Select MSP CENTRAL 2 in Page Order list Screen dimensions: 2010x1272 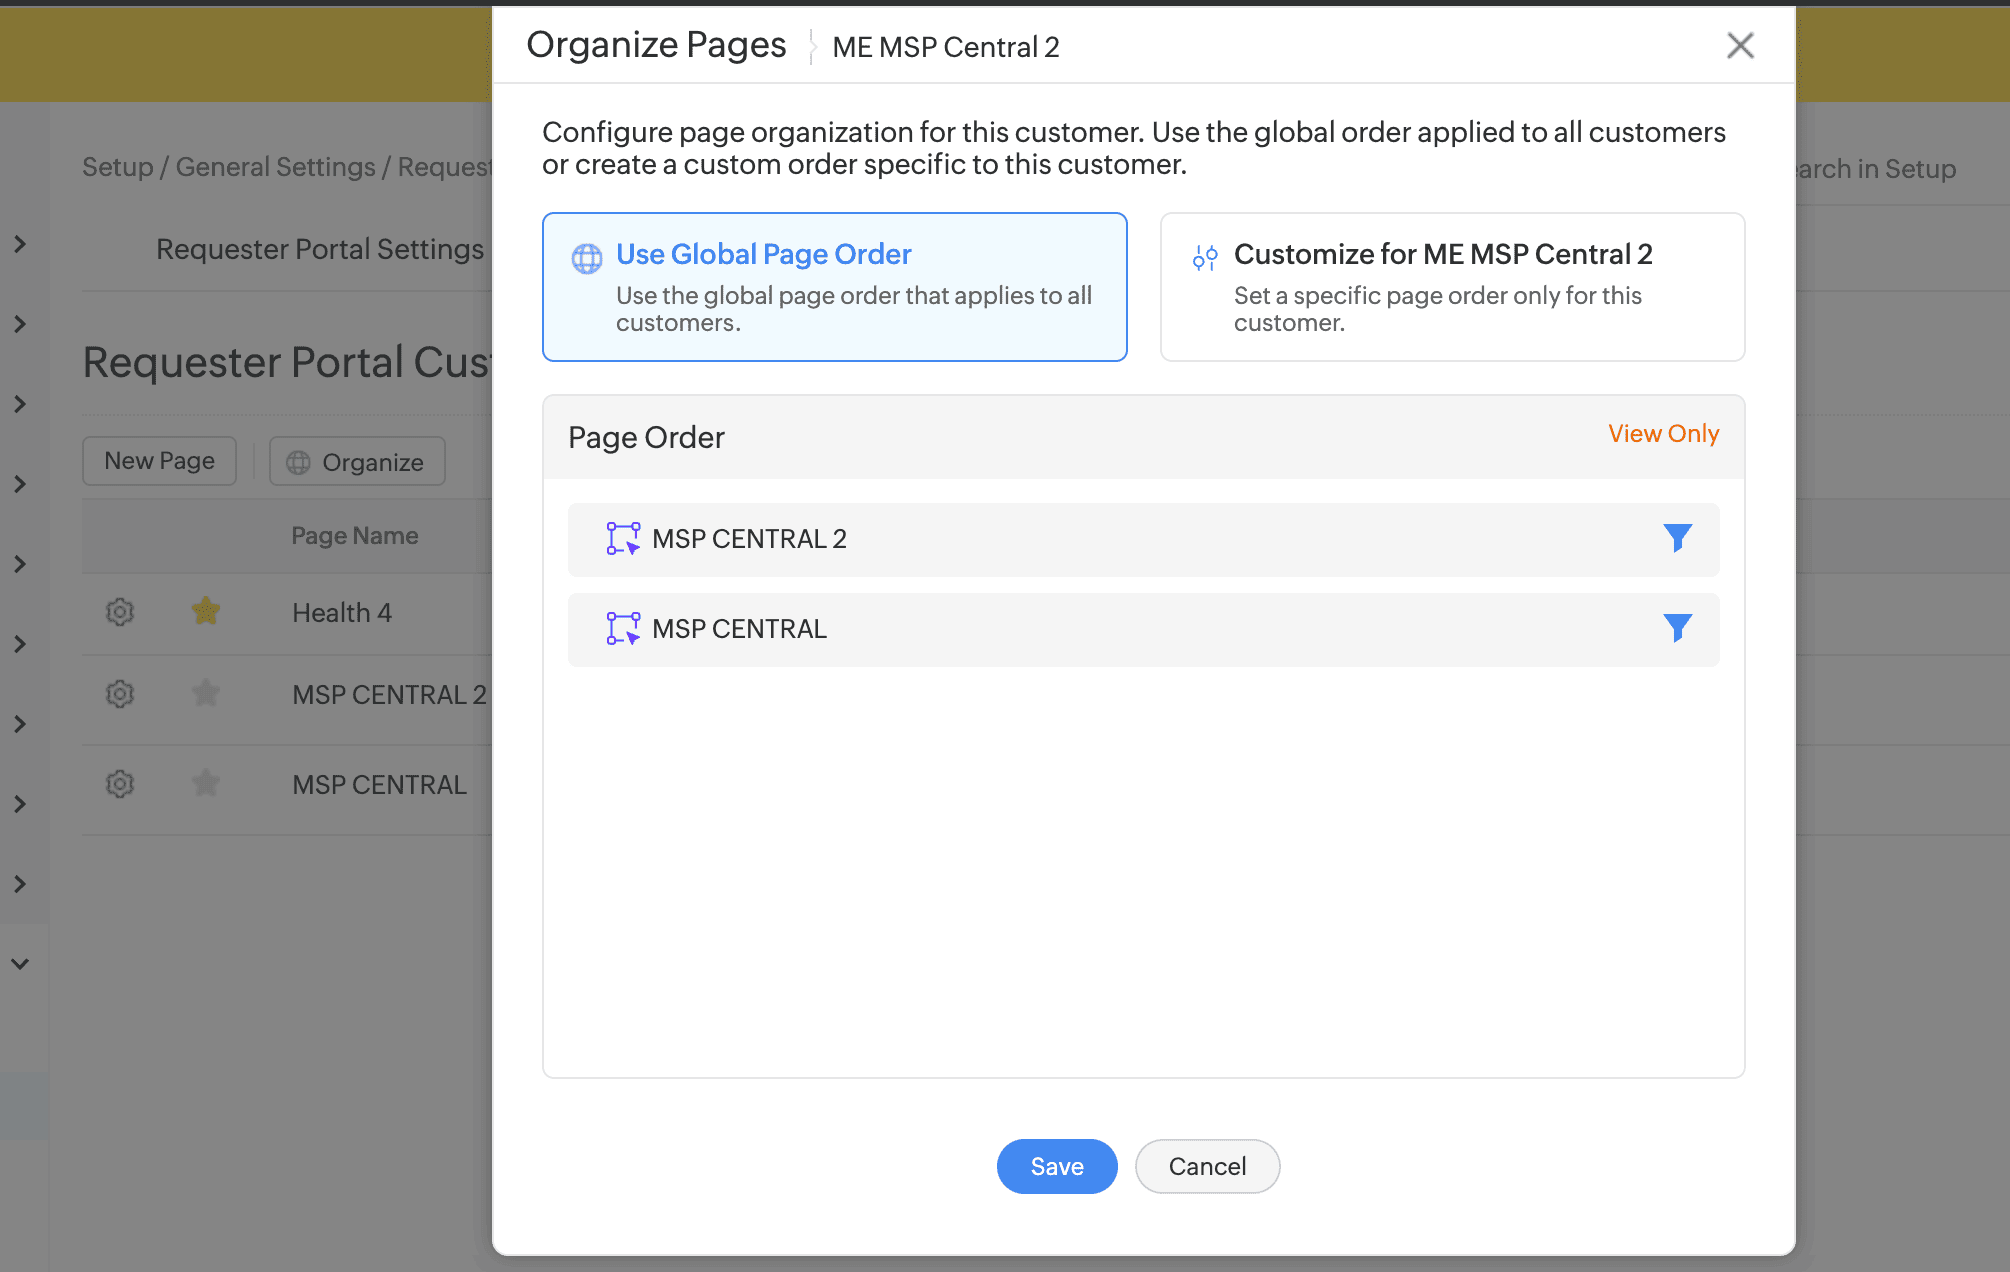1143,540
